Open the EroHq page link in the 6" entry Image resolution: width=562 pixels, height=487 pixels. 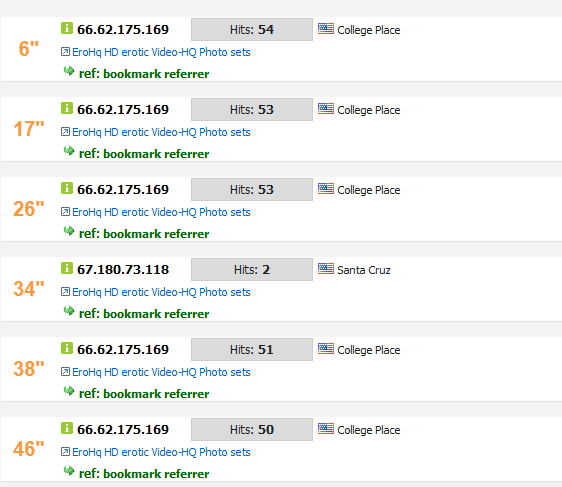point(161,52)
